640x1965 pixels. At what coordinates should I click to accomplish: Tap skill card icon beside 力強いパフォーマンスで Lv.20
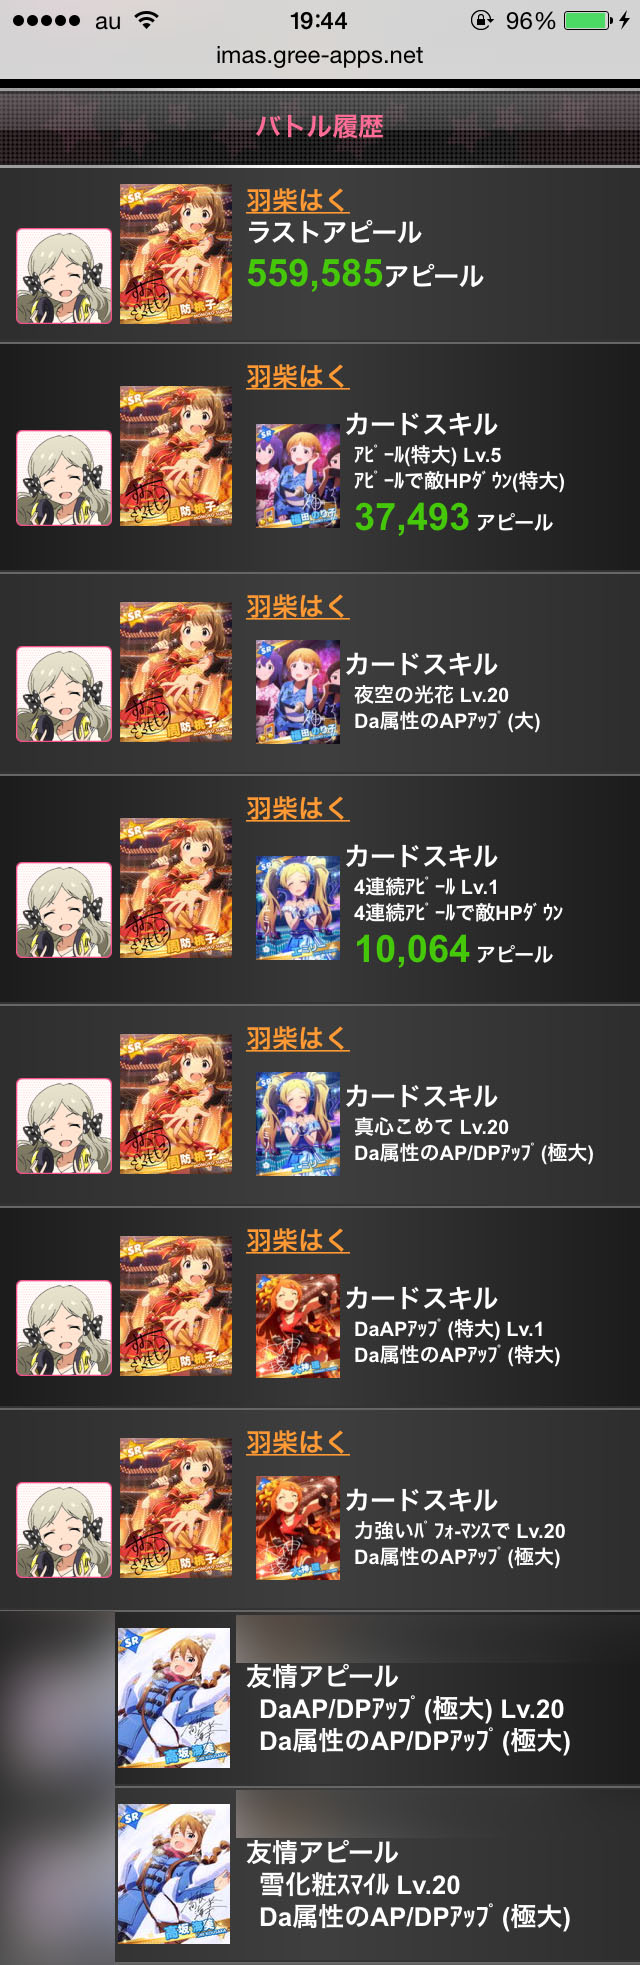pos(298,1528)
